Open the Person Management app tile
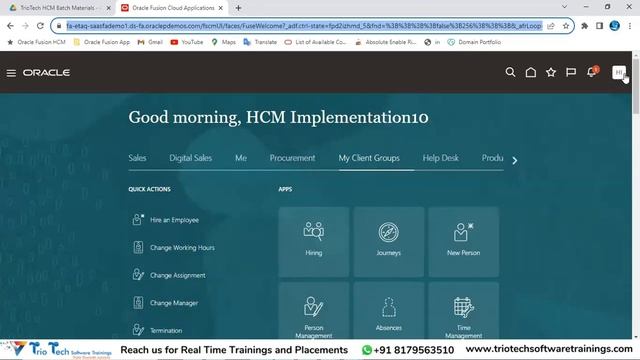Screen dimensions: 640x360 (x=314, y=311)
